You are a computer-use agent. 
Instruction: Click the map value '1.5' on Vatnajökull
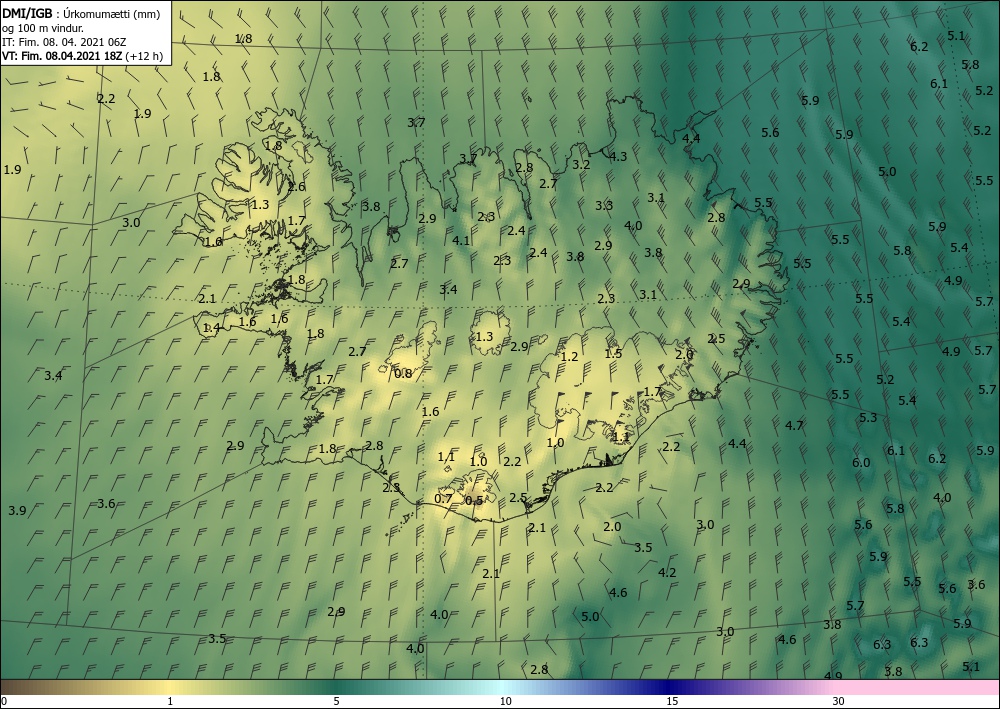coord(613,353)
